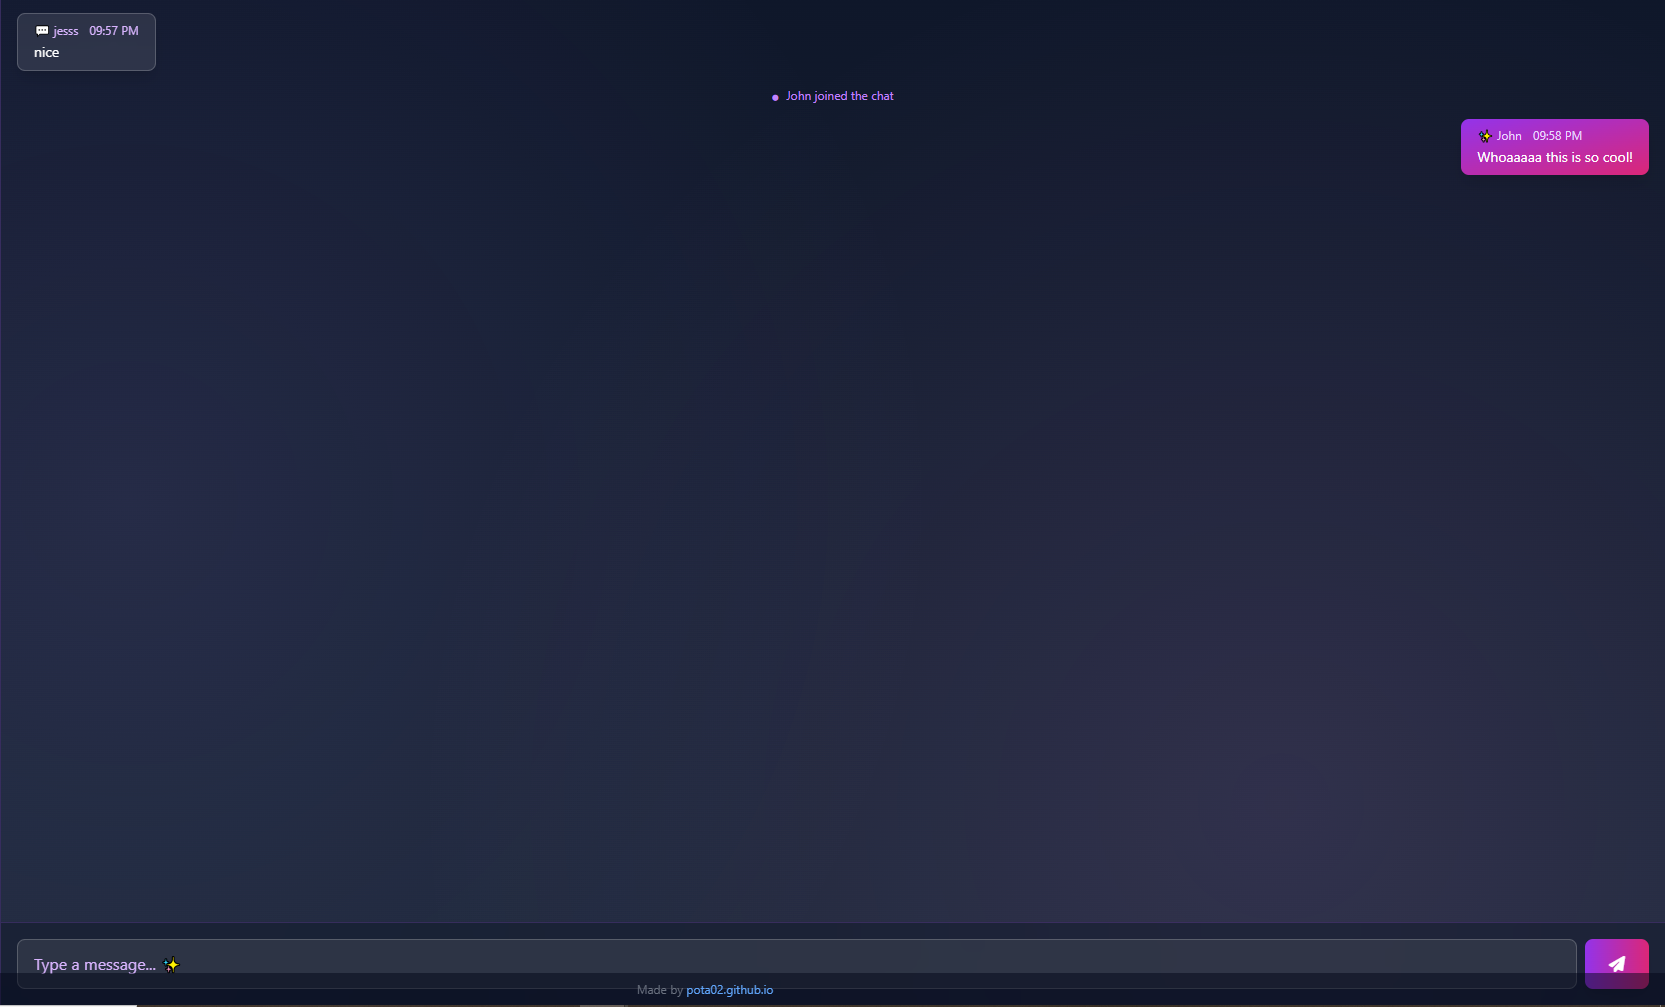This screenshot has height=1007, width=1665.
Task: Click the empty chat area below the messages
Action: pos(832,550)
